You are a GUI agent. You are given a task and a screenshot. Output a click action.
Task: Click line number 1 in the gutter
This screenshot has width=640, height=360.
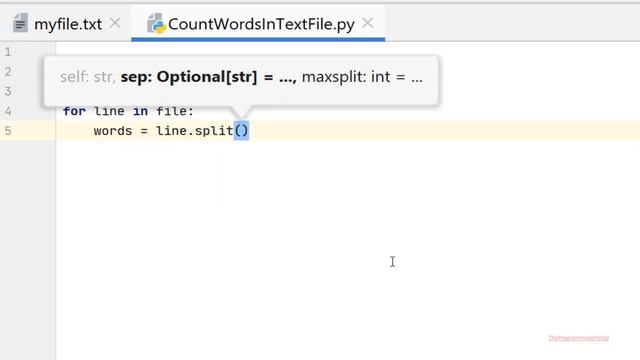pyautogui.click(x=8, y=52)
